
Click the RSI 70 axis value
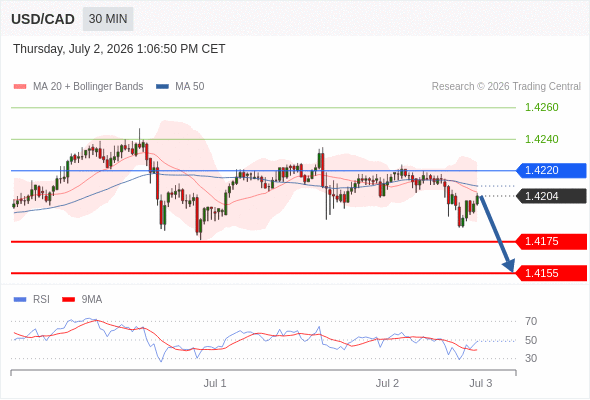click(531, 321)
